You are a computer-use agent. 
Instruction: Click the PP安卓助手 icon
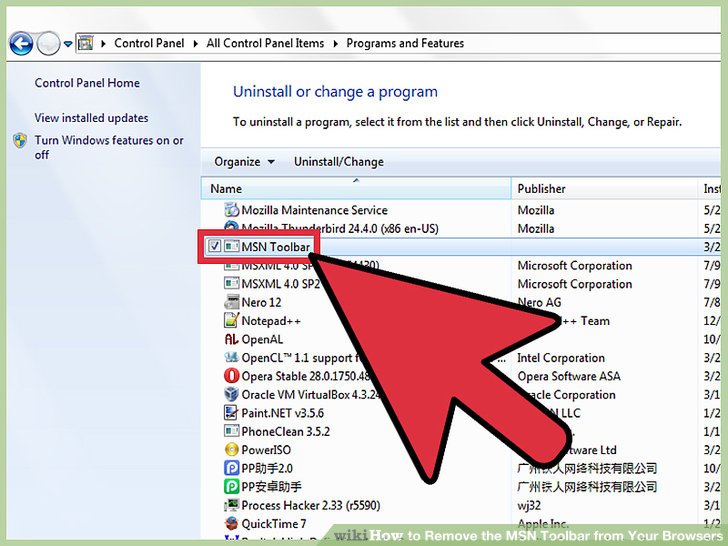click(231, 487)
